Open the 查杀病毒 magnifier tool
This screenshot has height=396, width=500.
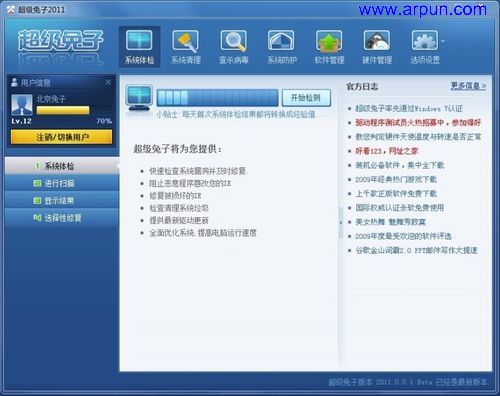pos(233,47)
